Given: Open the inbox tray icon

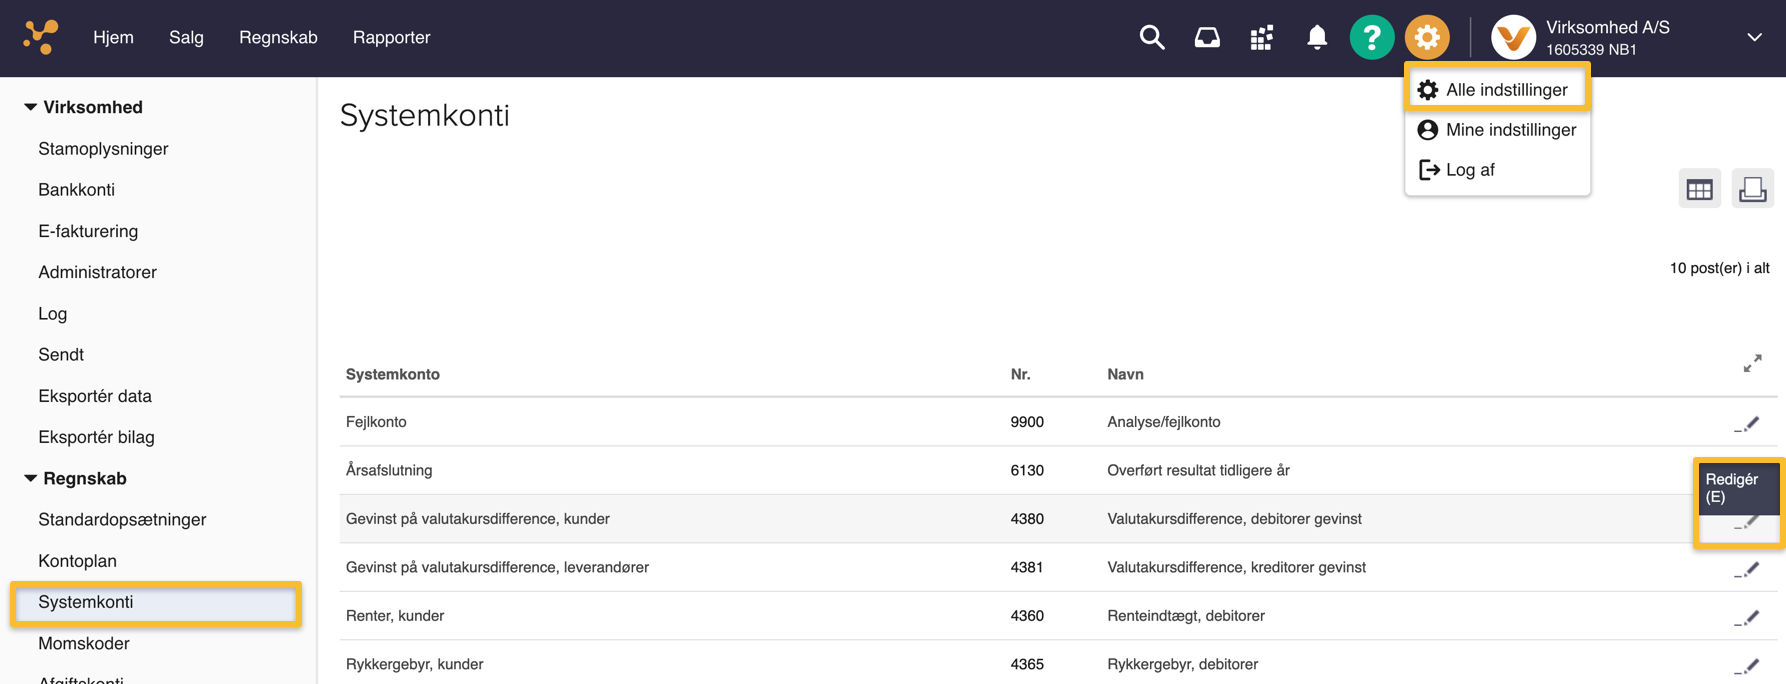Looking at the screenshot, I should tap(1207, 38).
